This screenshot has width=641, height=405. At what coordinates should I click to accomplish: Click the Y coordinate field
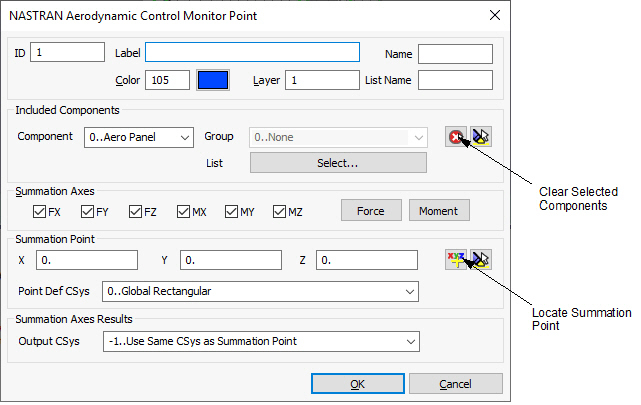coord(231,260)
